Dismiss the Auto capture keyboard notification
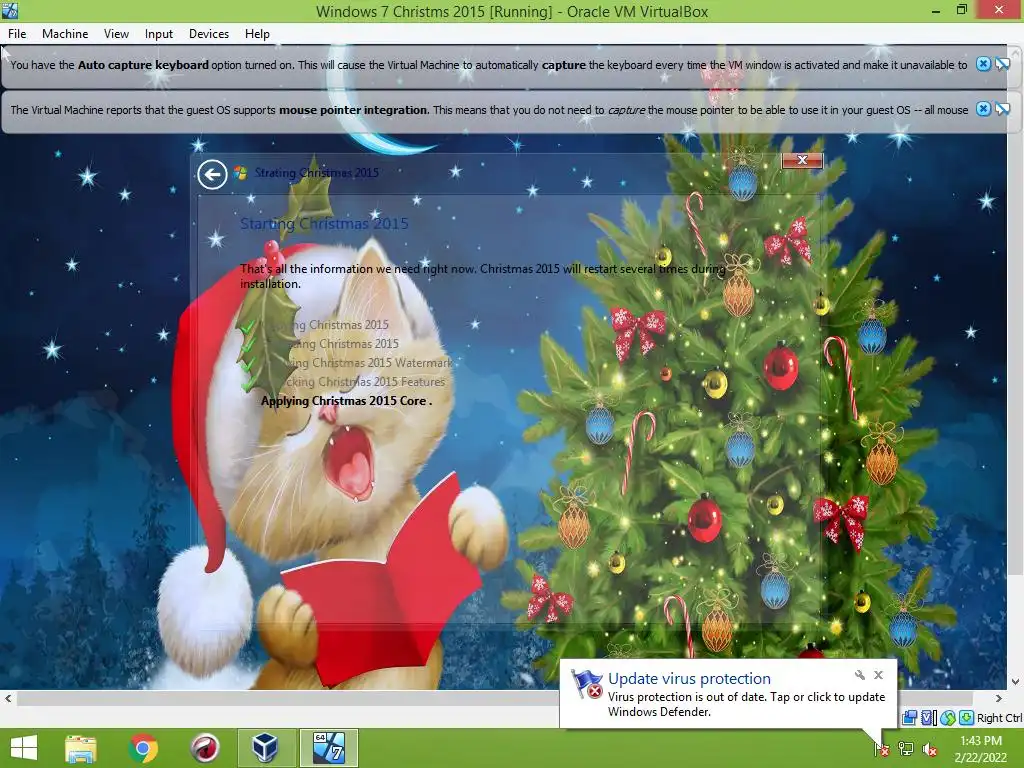 (x=983, y=64)
